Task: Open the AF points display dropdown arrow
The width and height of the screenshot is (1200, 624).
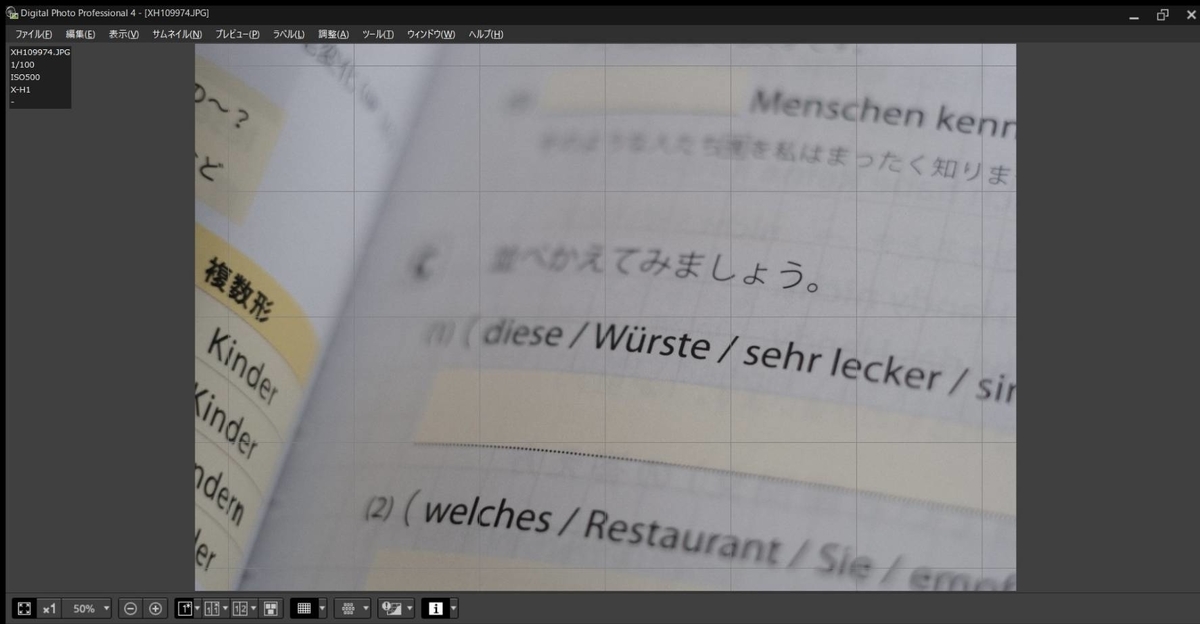Action: [x=366, y=608]
